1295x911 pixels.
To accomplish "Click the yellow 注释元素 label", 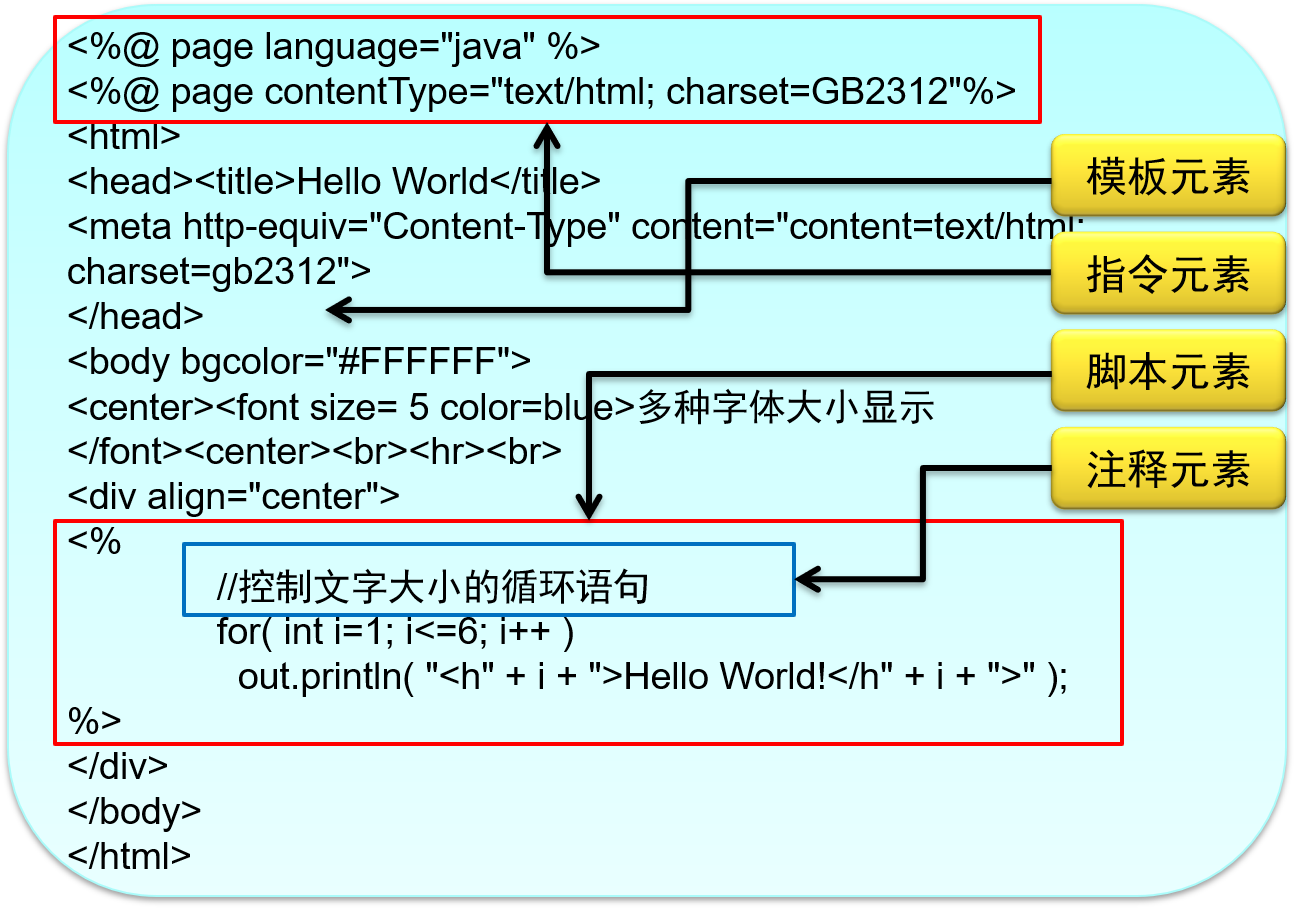I will point(1168,468).
